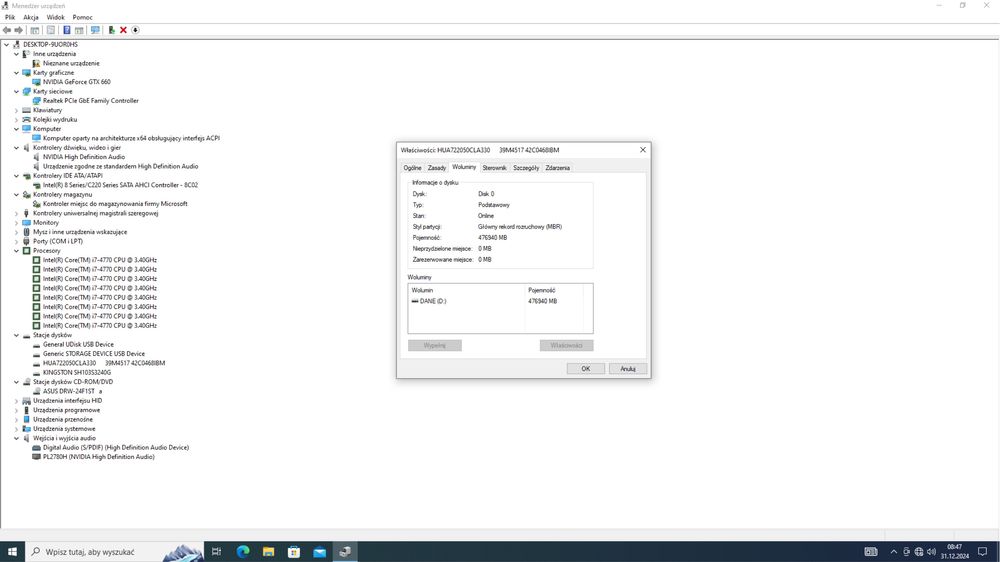Click the red X uninstall device icon

pos(123,30)
